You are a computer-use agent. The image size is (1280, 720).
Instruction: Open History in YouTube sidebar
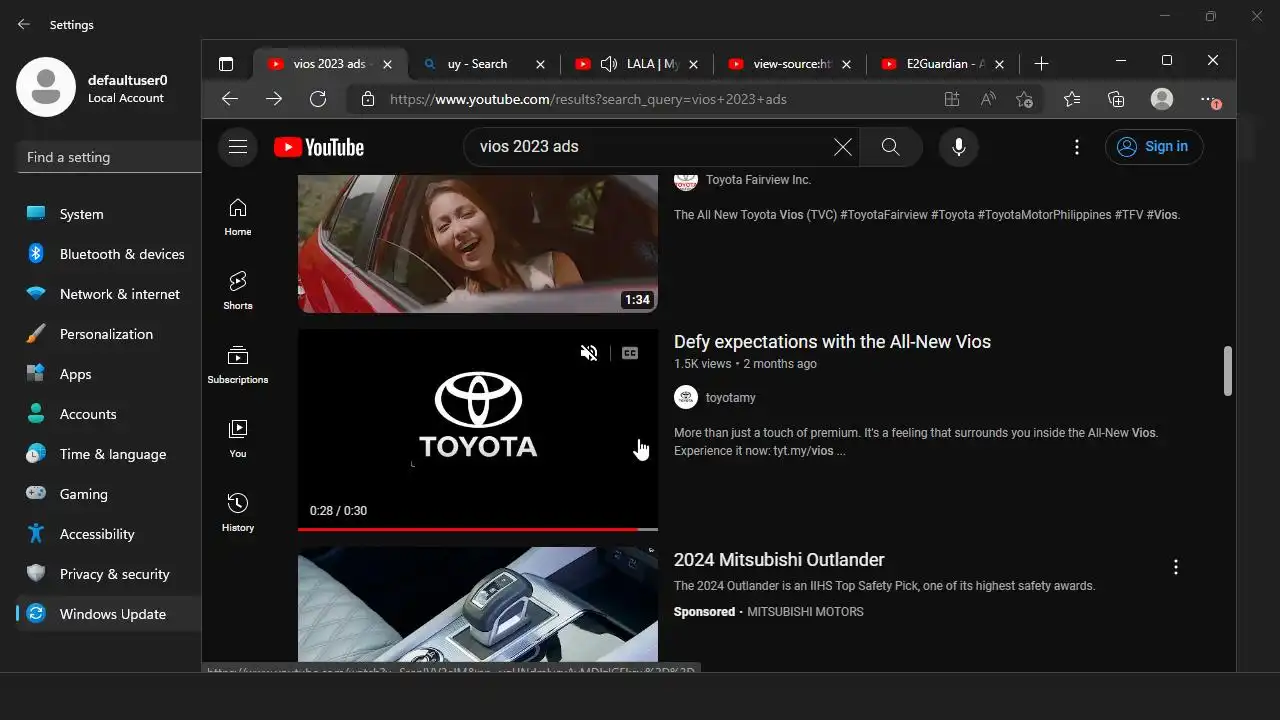click(238, 513)
